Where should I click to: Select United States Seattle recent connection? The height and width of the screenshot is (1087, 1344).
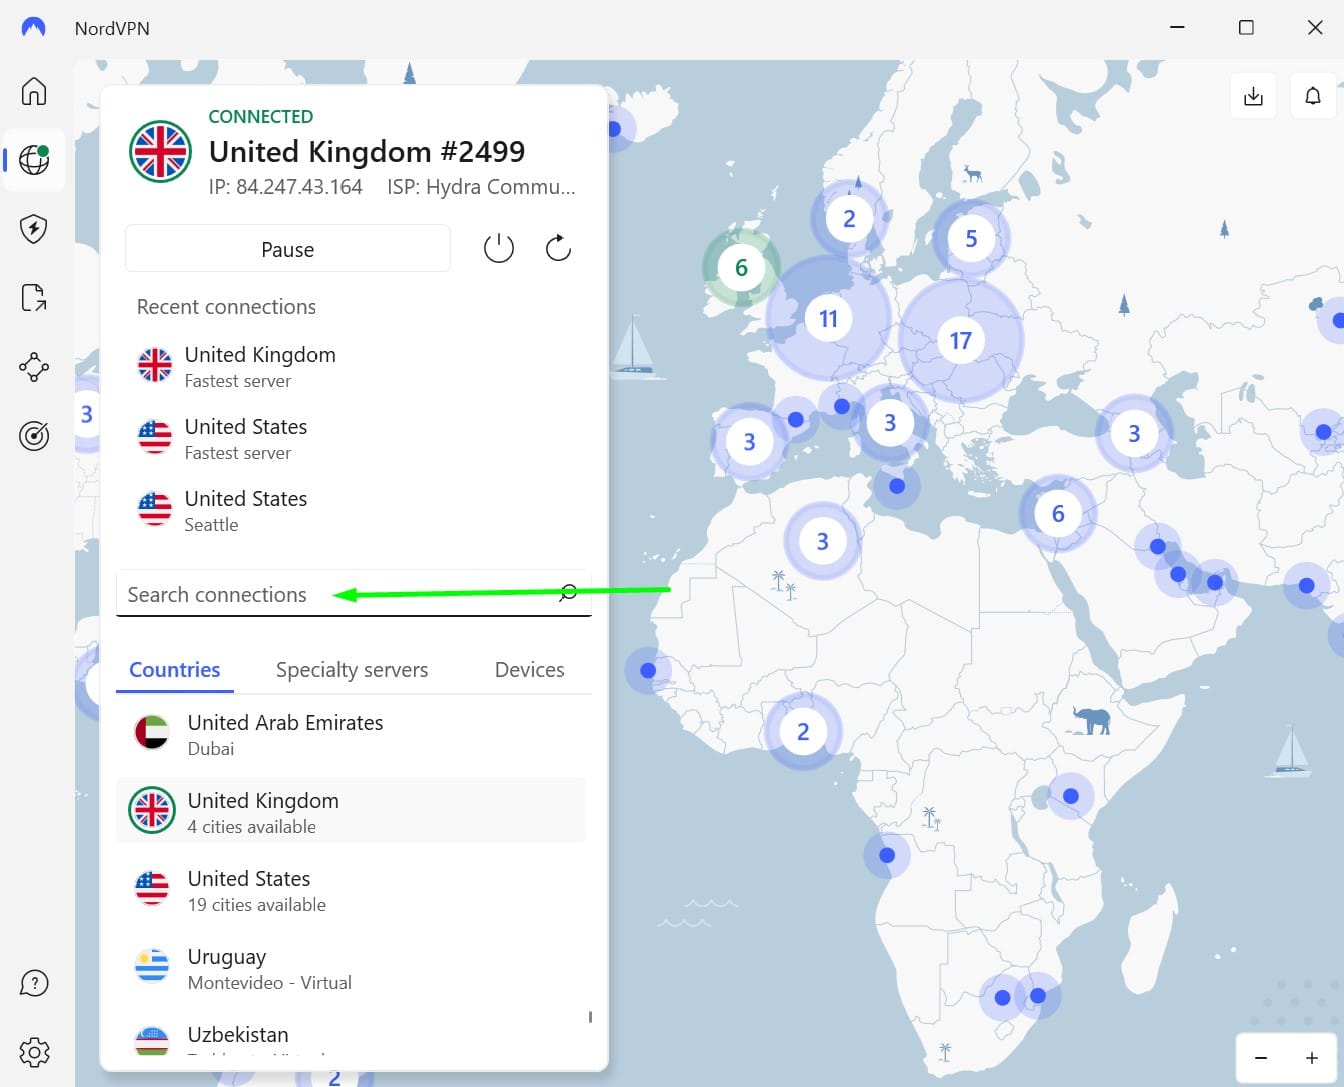point(352,511)
